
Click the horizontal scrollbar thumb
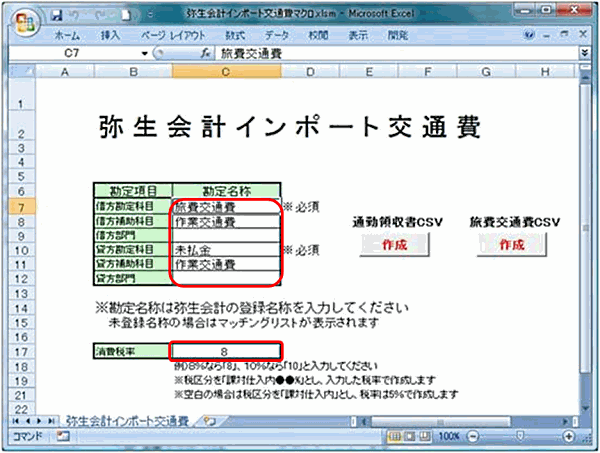click(x=441, y=422)
